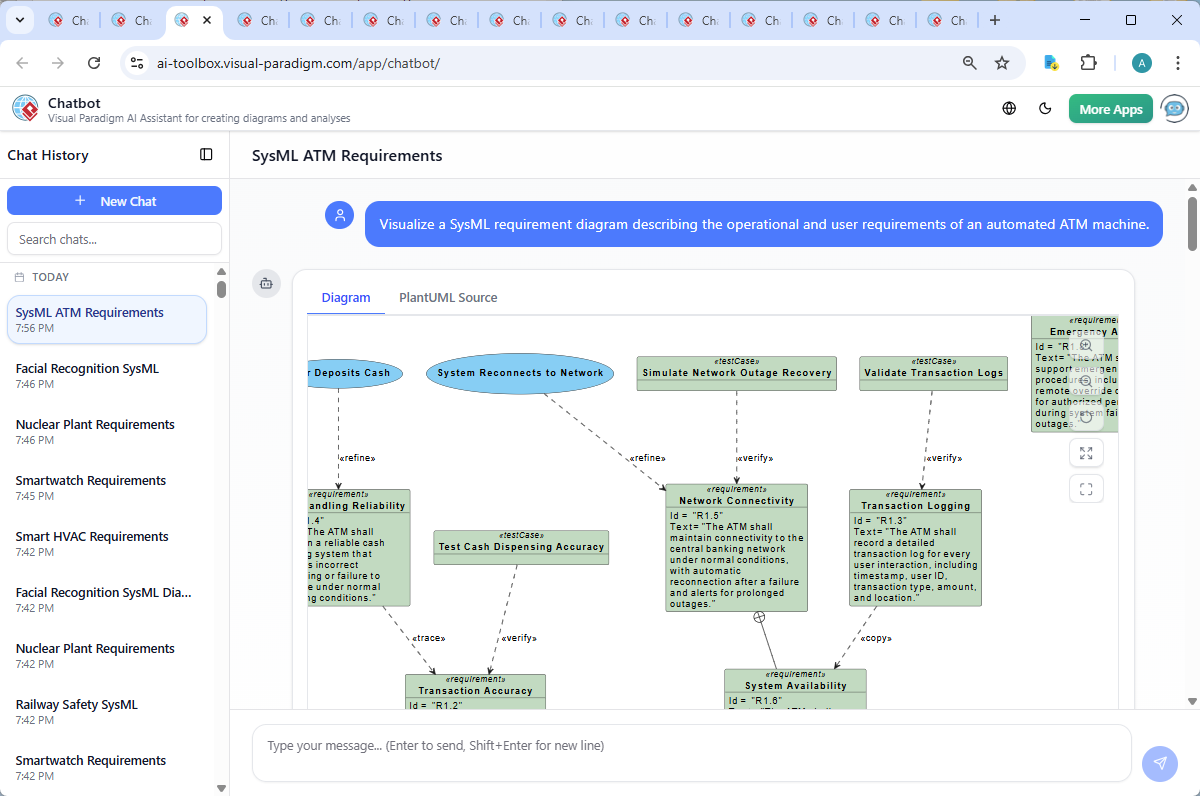1200x796 pixels.
Task: Switch to the PlantUML Source tab
Action: tap(448, 298)
